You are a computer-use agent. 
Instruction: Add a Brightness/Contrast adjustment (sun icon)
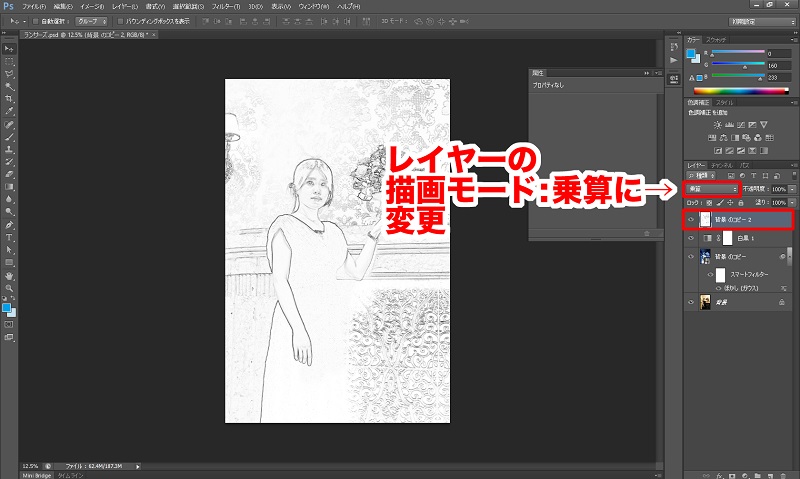(718, 124)
